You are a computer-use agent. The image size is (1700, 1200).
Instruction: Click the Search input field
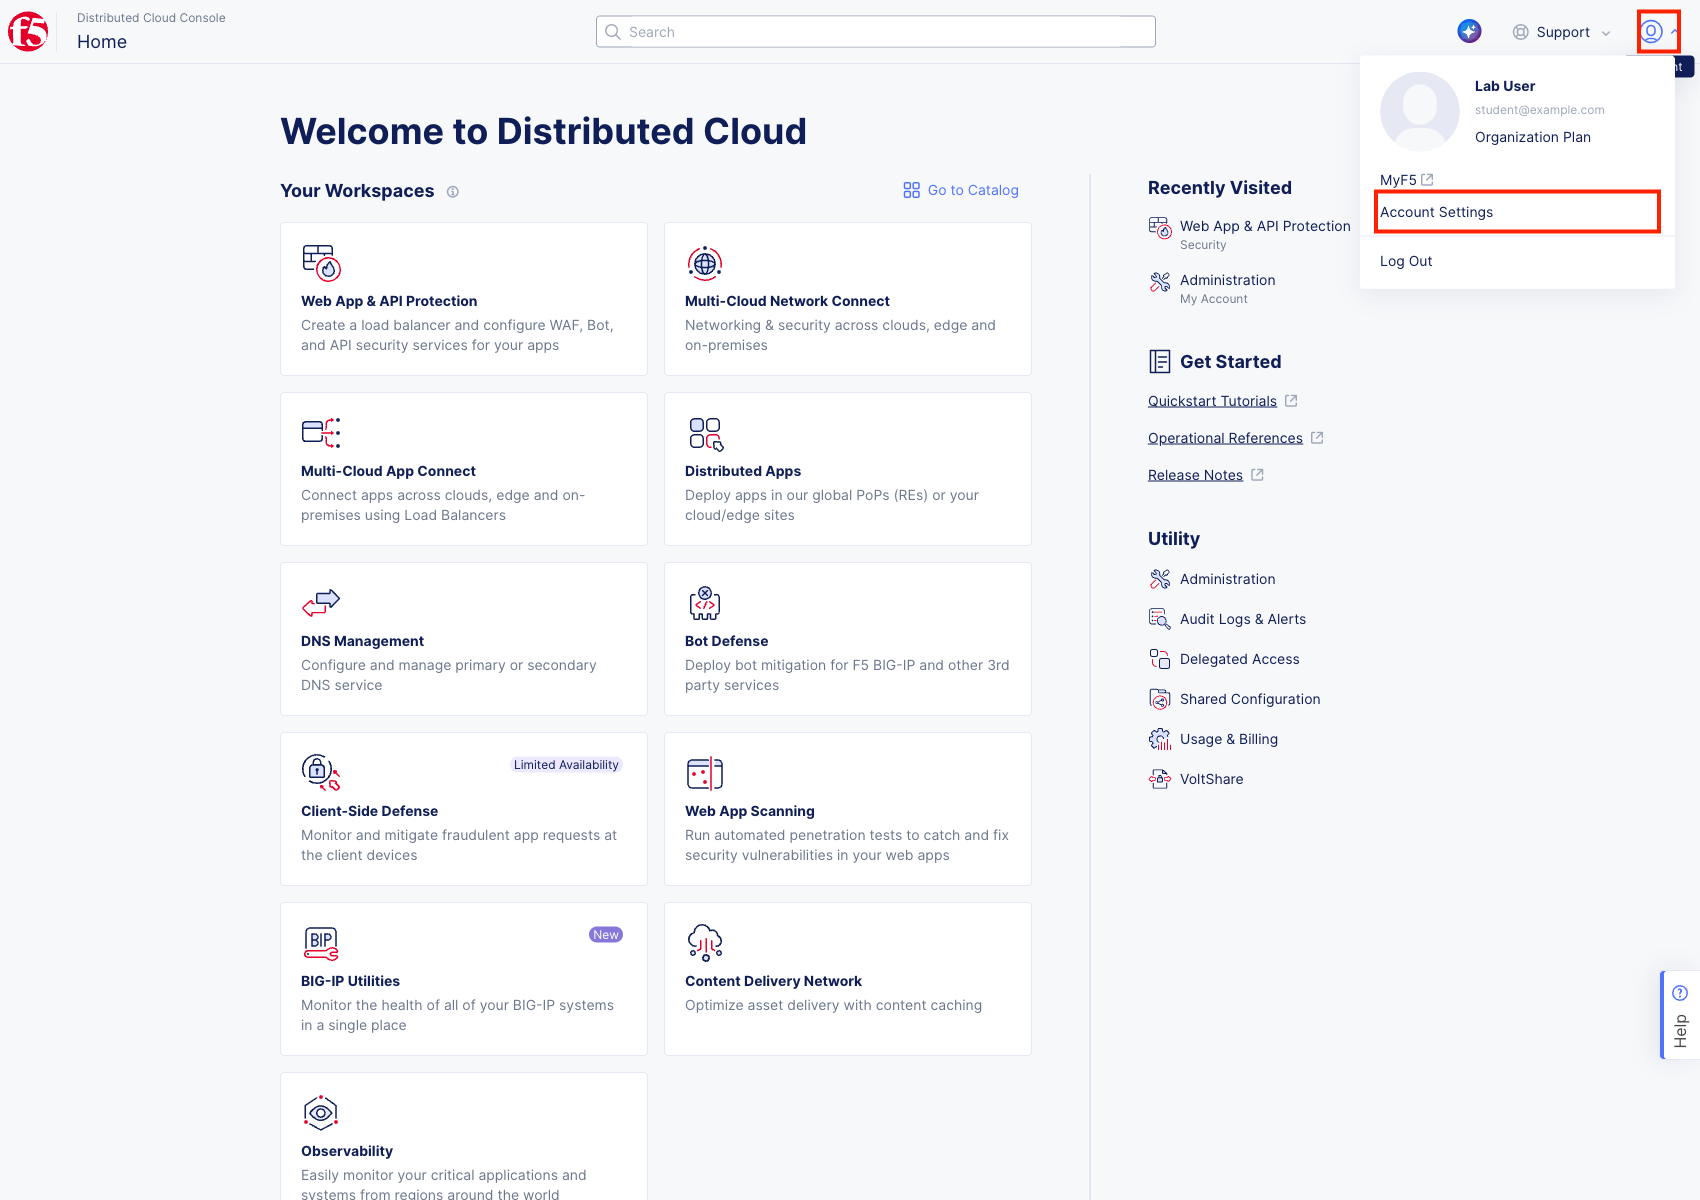pos(876,32)
